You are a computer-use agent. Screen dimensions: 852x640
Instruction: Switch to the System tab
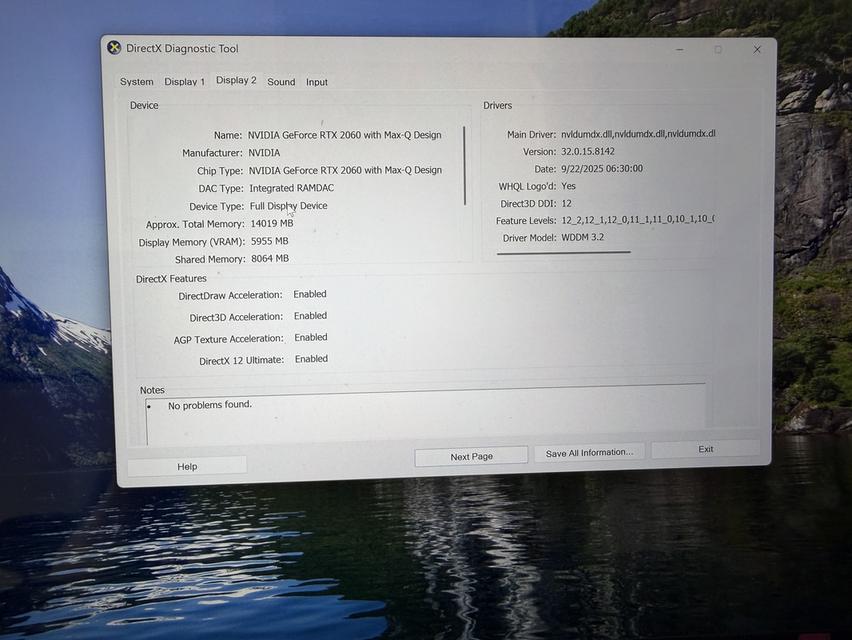coord(137,82)
